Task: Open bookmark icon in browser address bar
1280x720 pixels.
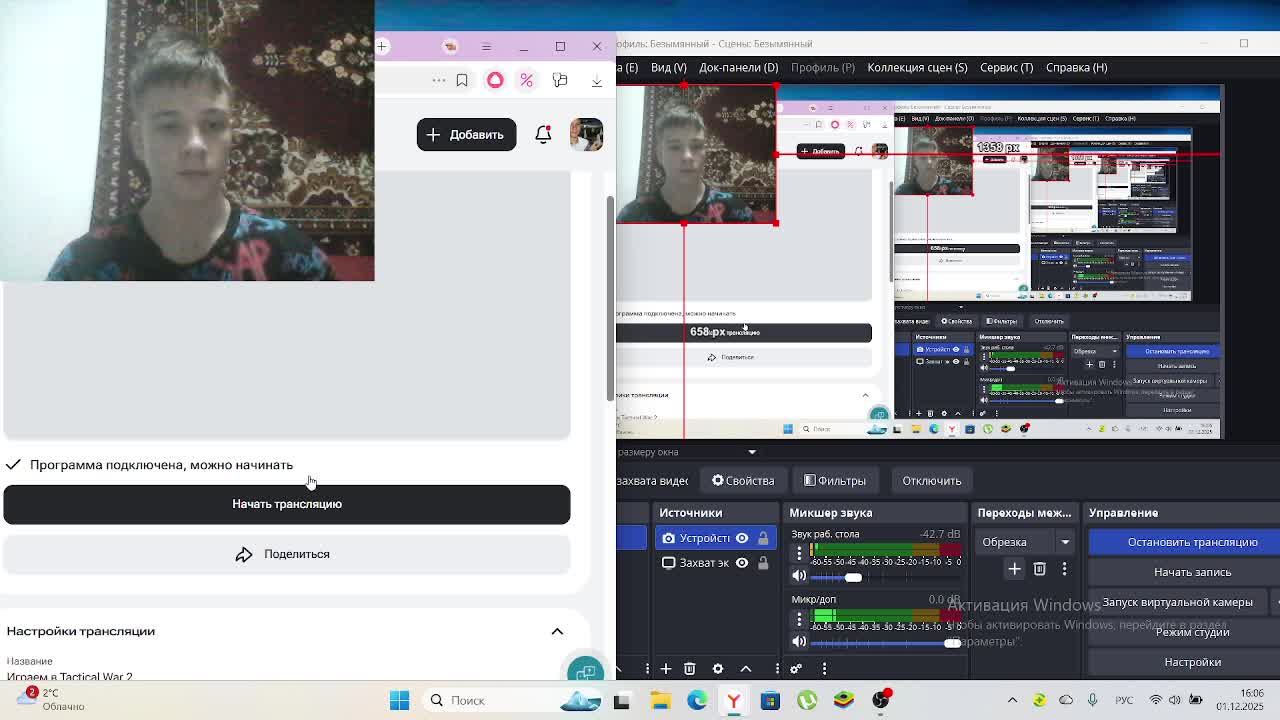Action: click(462, 80)
